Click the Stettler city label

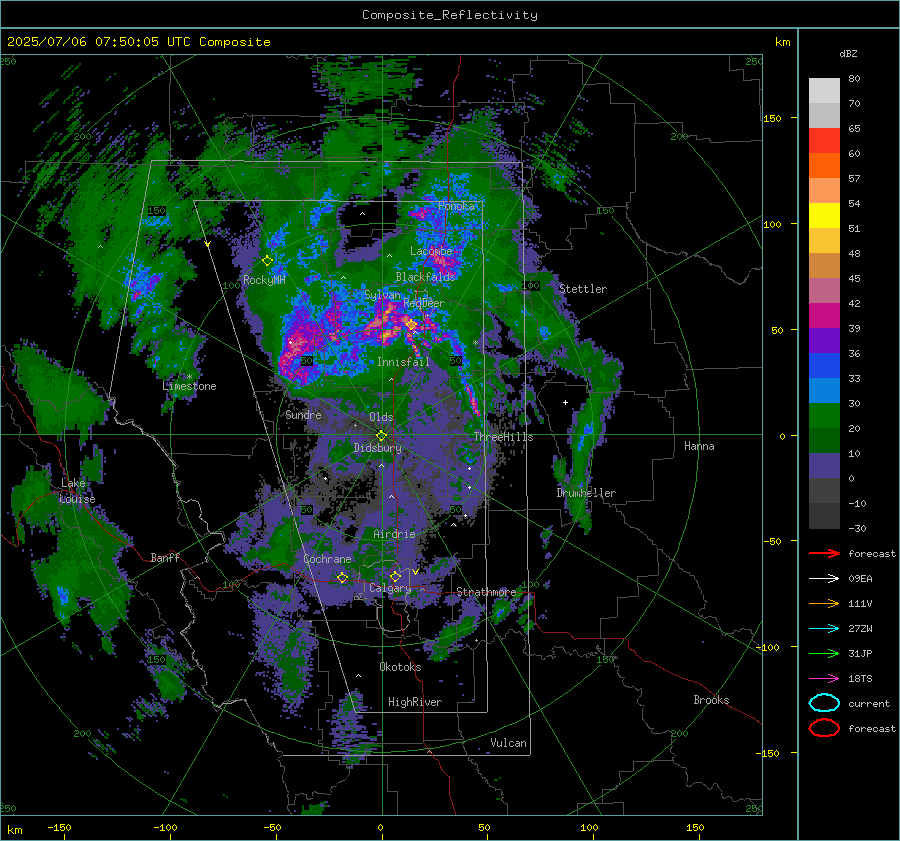coord(583,289)
